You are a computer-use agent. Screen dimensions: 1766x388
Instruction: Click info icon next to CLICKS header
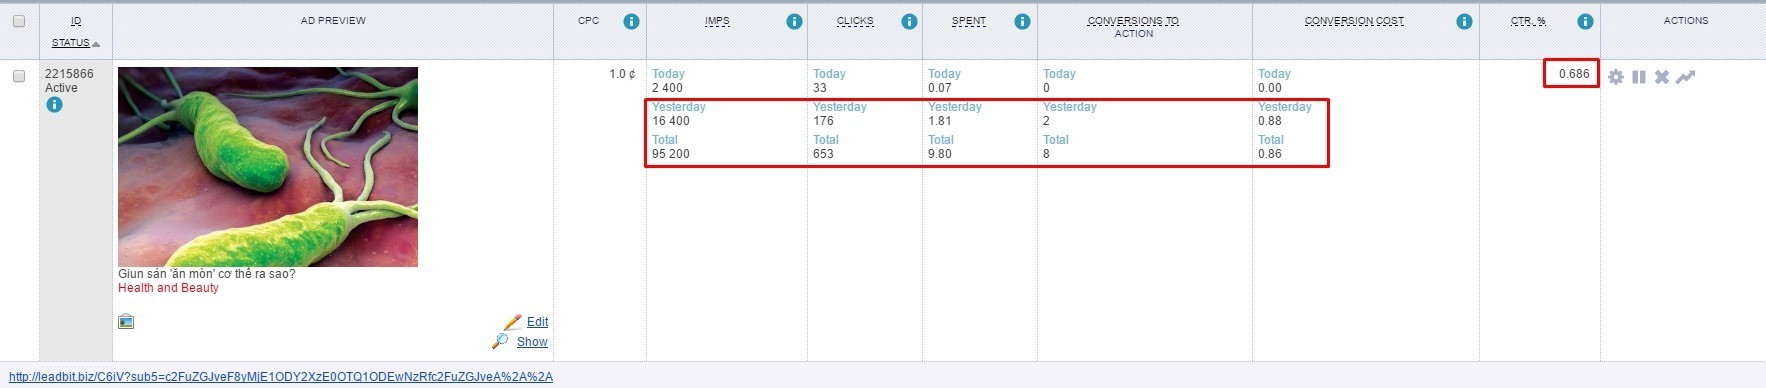[x=909, y=21]
